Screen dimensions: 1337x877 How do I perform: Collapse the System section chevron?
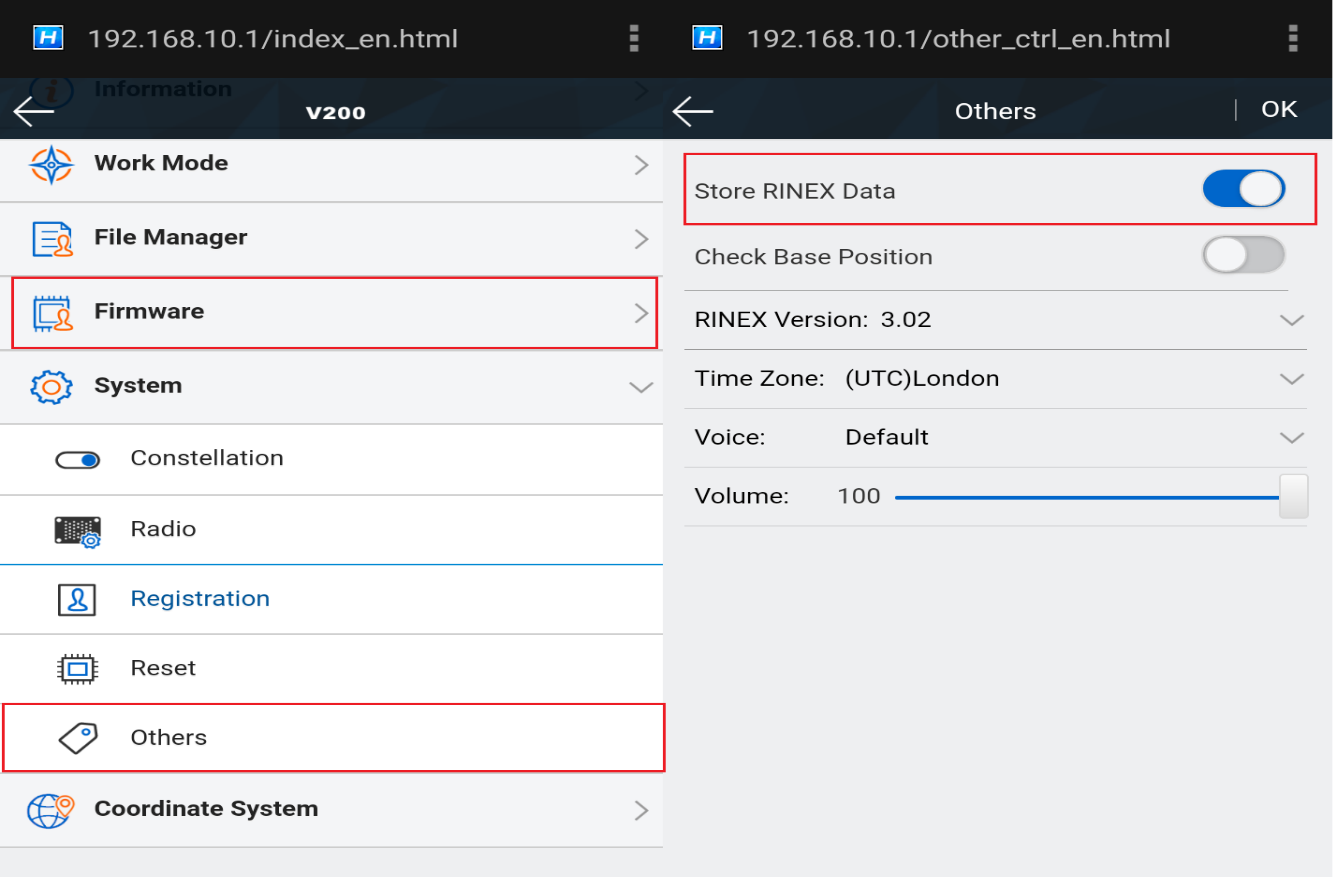(641, 387)
